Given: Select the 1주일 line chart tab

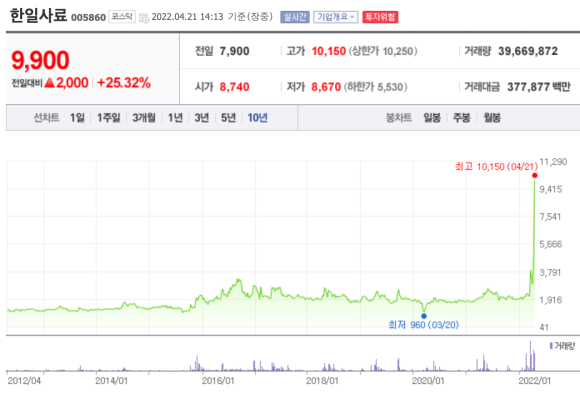Looking at the screenshot, I should 108,118.
